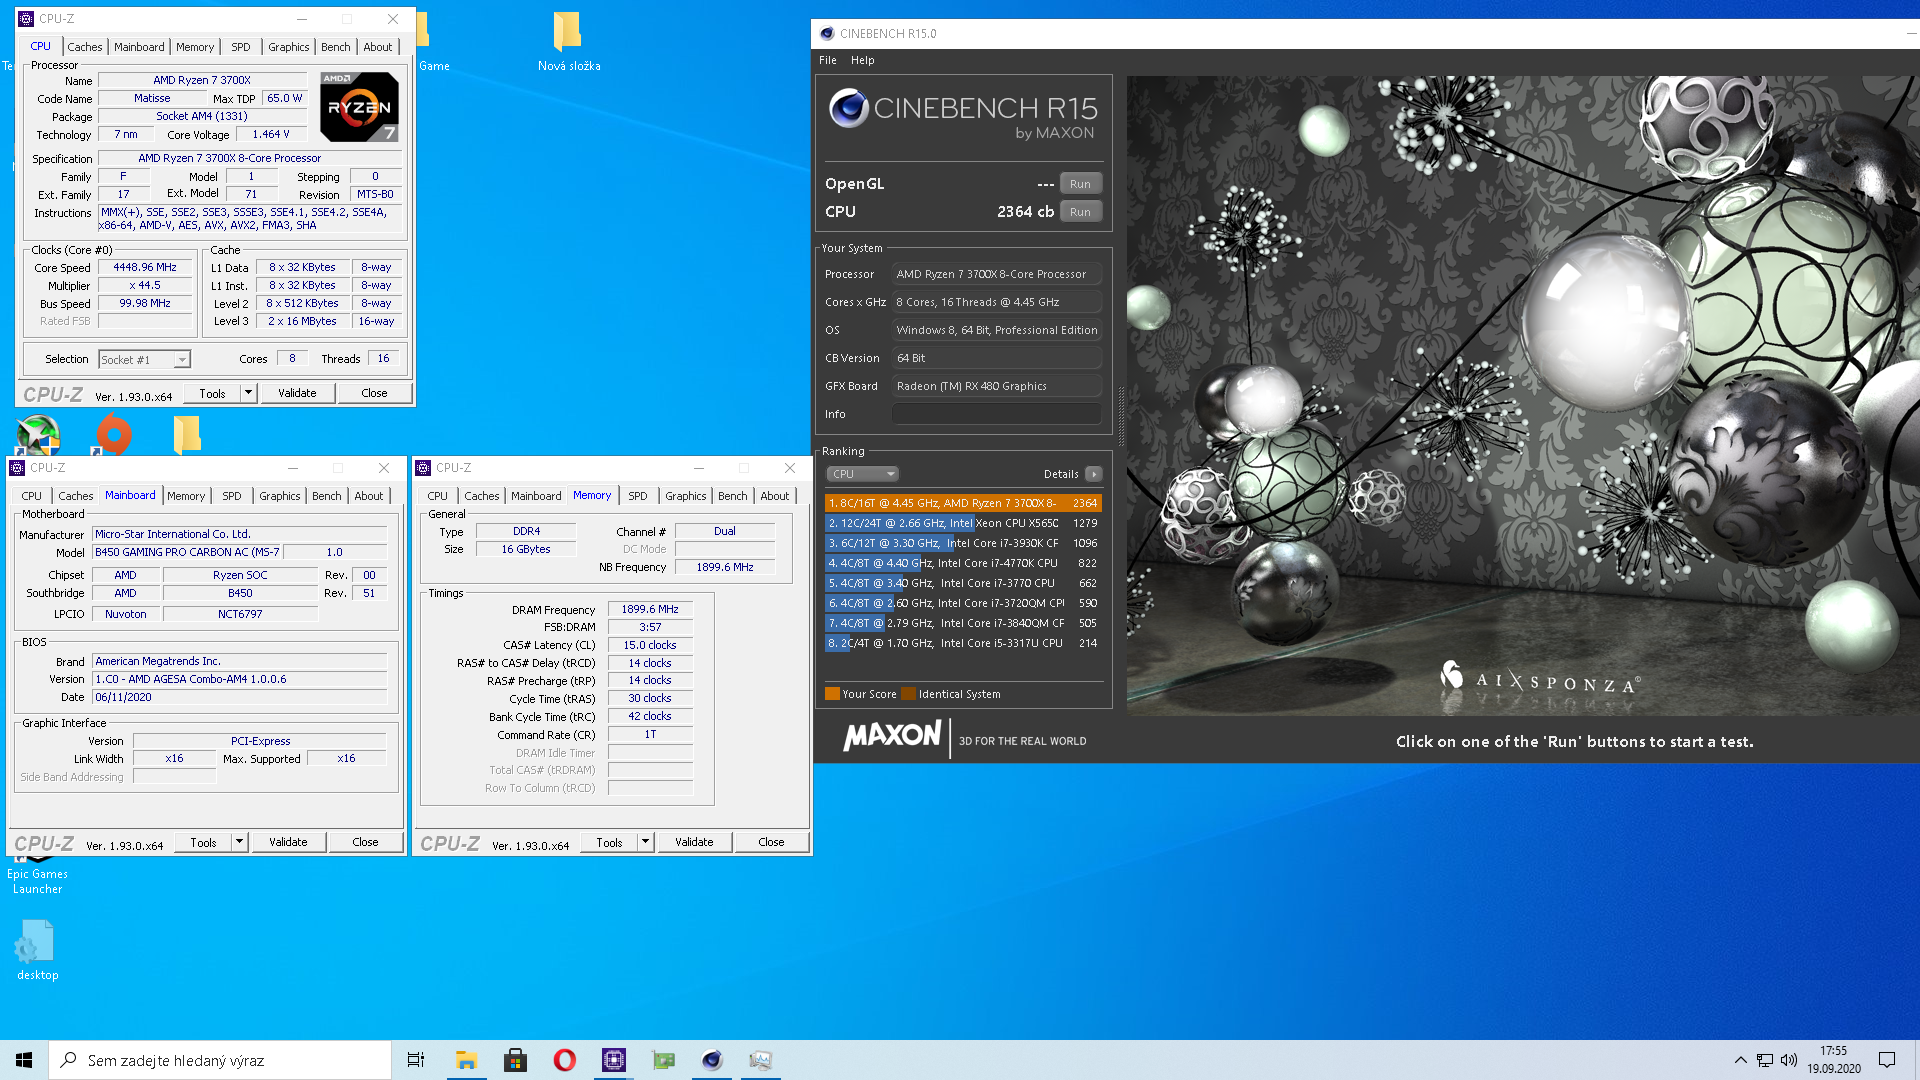This screenshot has height=1080, width=1920.
Task: Run the OpenGL benchmark
Action: click(x=1080, y=184)
